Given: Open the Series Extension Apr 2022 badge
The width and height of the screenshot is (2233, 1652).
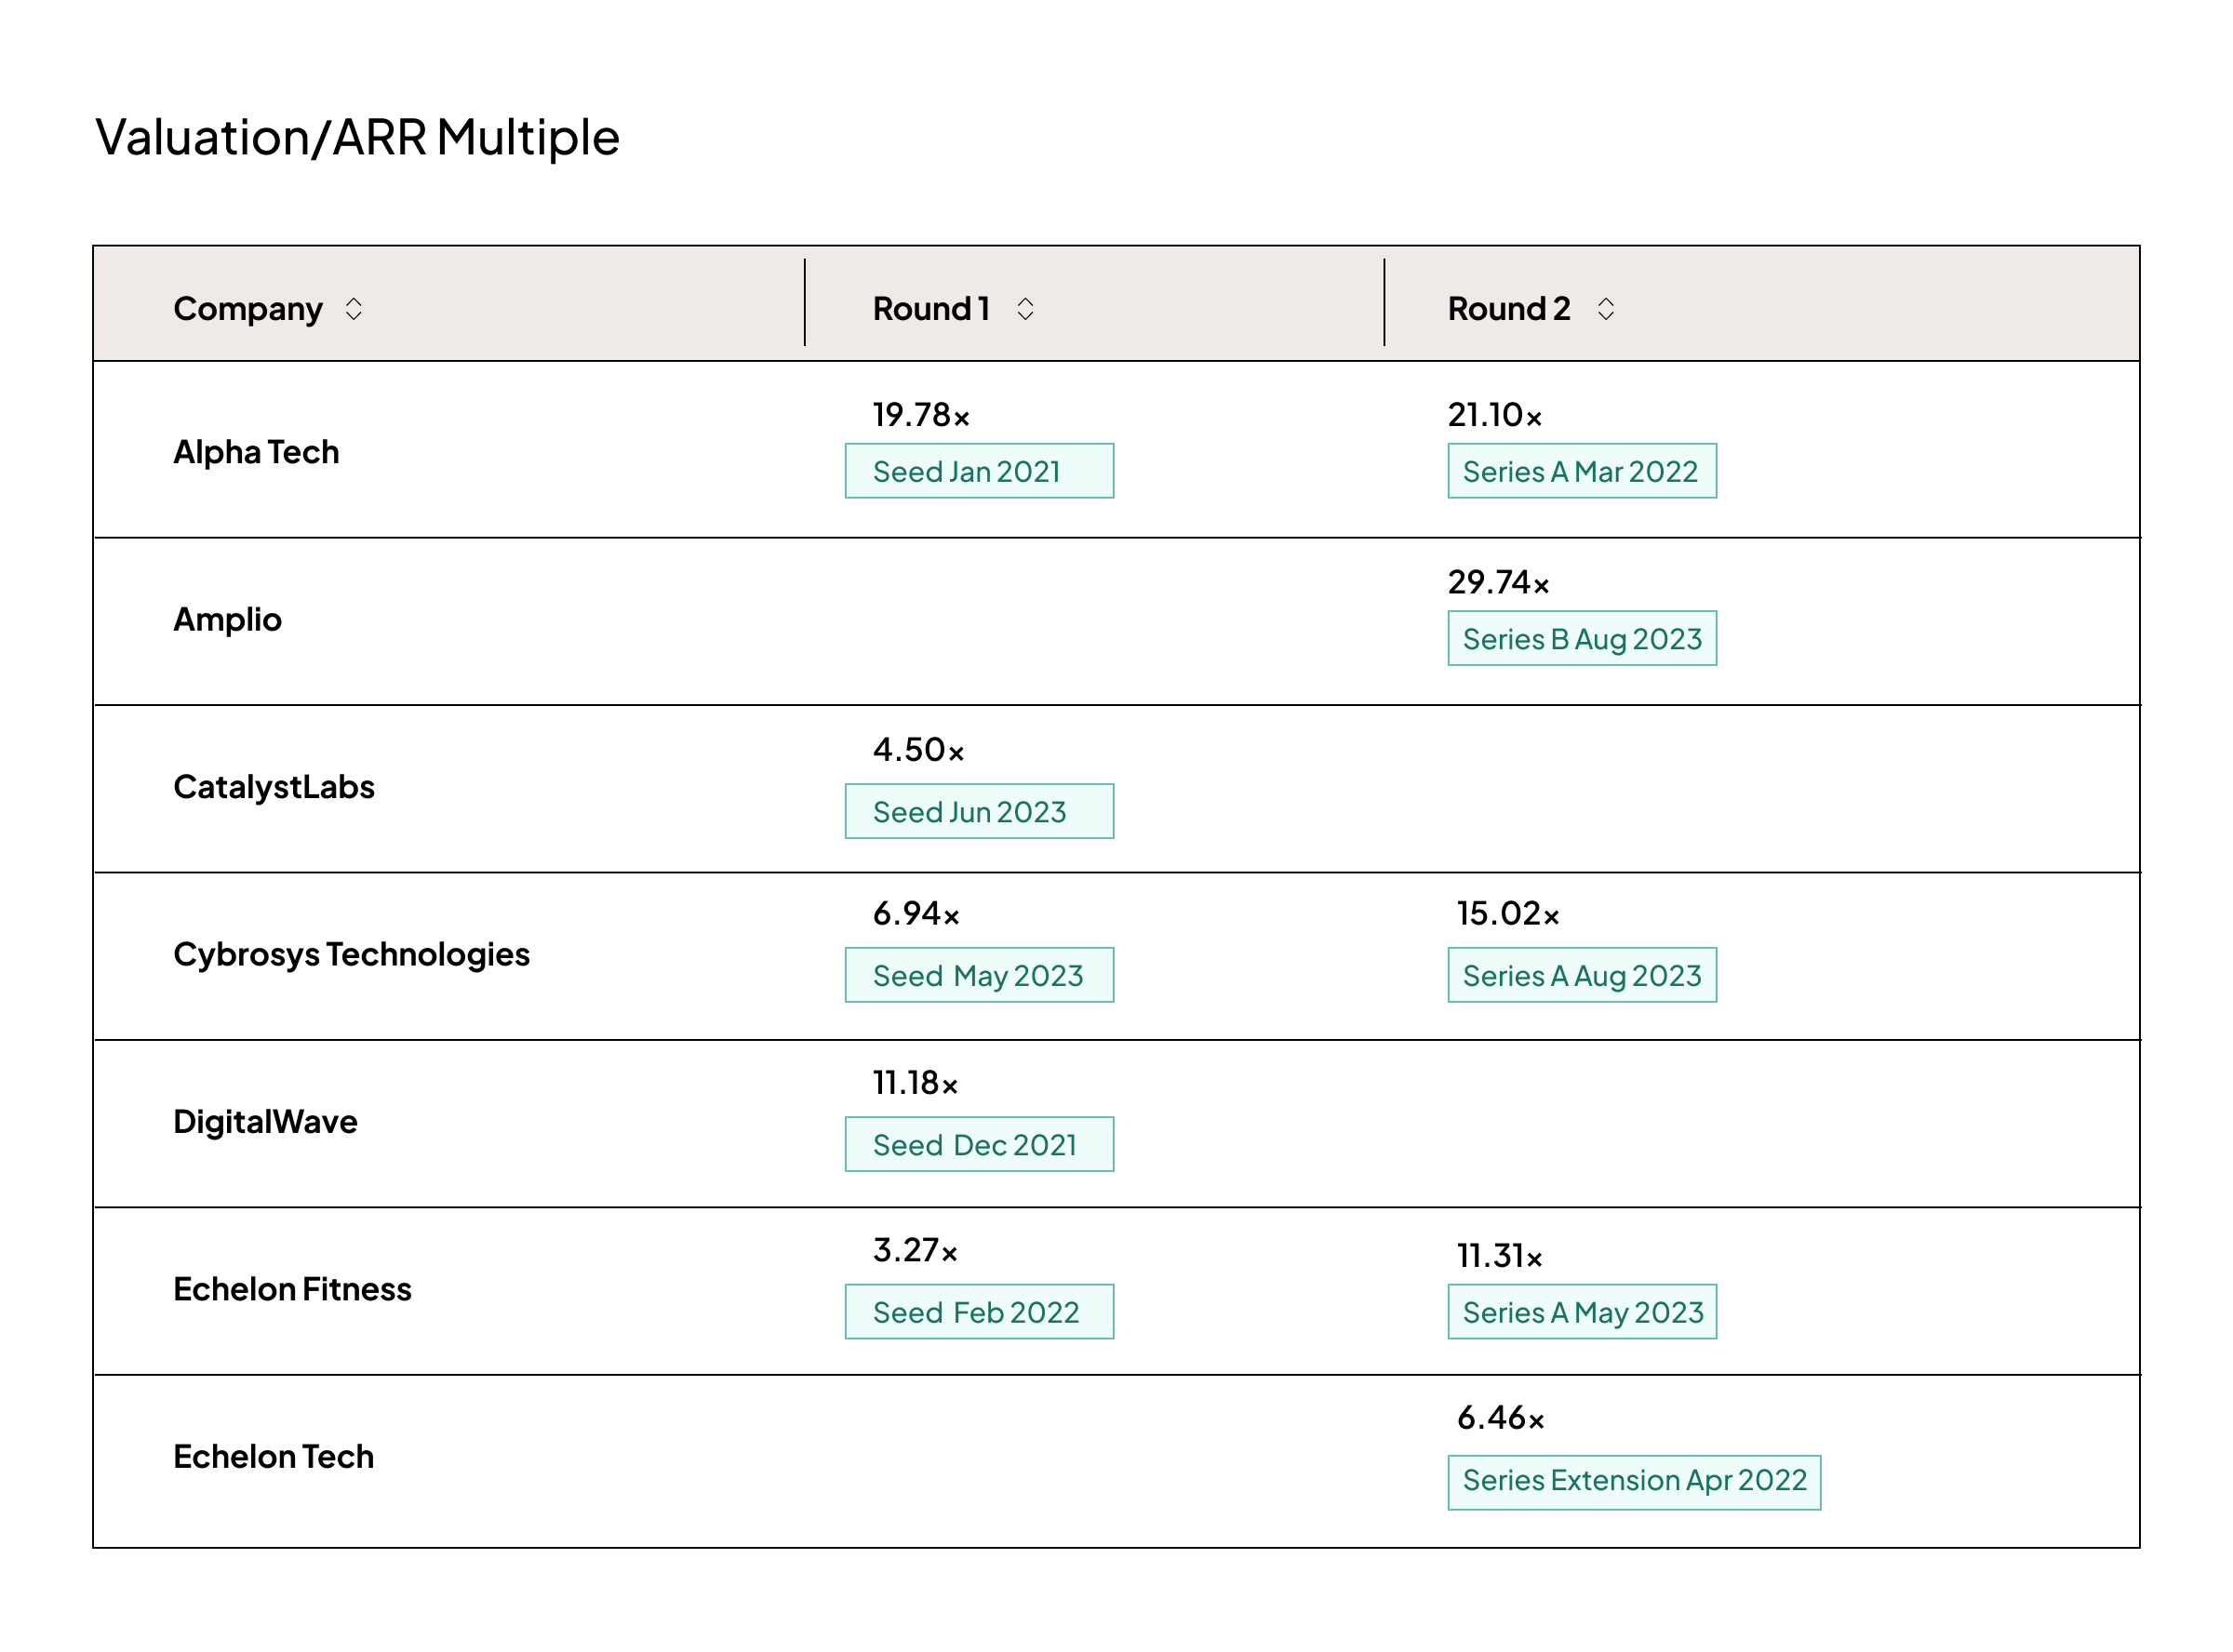Looking at the screenshot, I should [x=1634, y=1481].
